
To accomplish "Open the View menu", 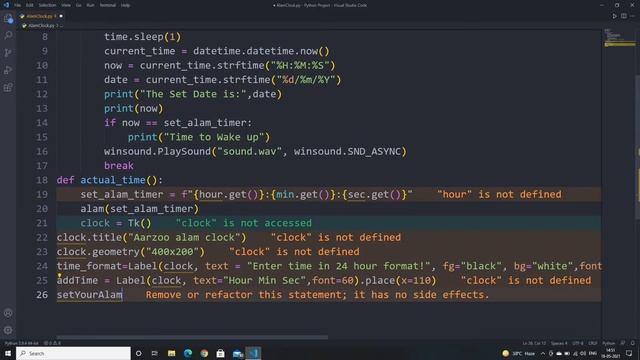I will pyautogui.click(x=66, y=5).
